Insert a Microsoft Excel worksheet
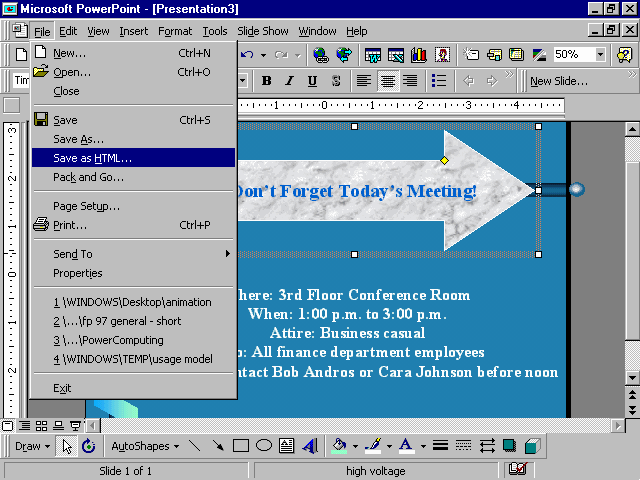Viewport: 640px width, 480px height. (x=396, y=55)
